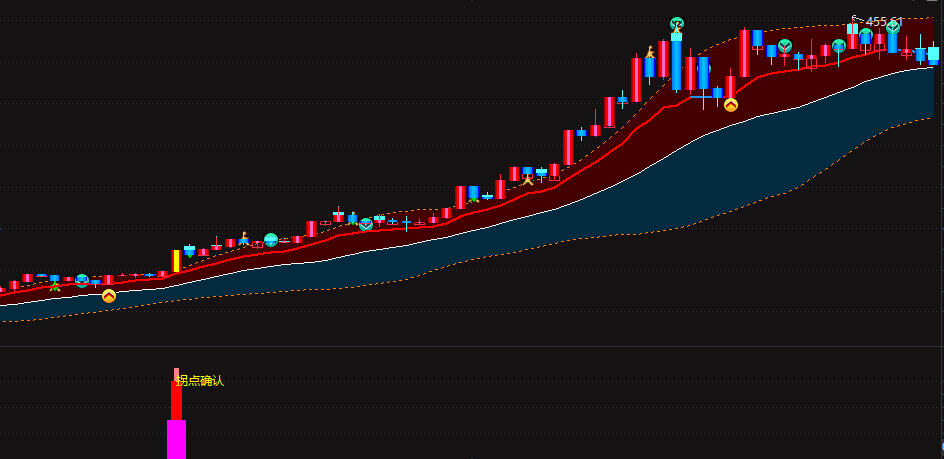Screen dimensions: 944x459
Task: Click the teal signal atop the highest blue candle
Action: (677, 24)
